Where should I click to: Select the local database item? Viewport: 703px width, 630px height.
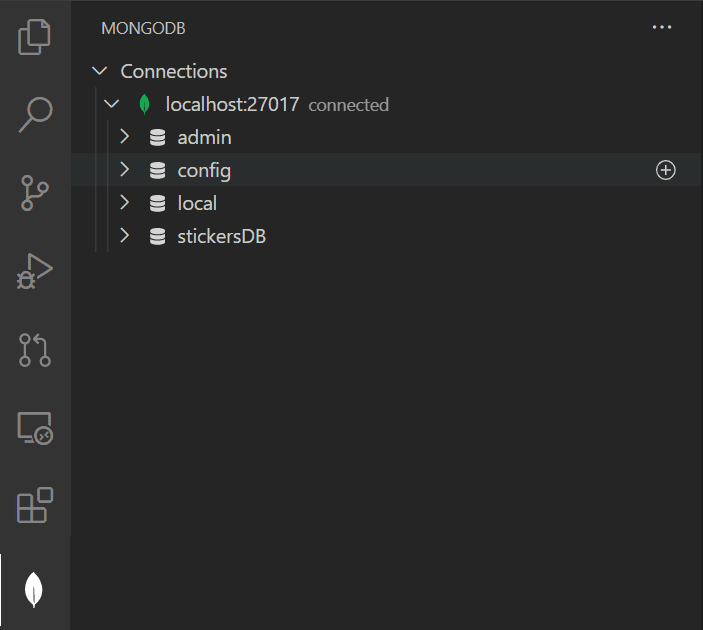[x=197, y=203]
